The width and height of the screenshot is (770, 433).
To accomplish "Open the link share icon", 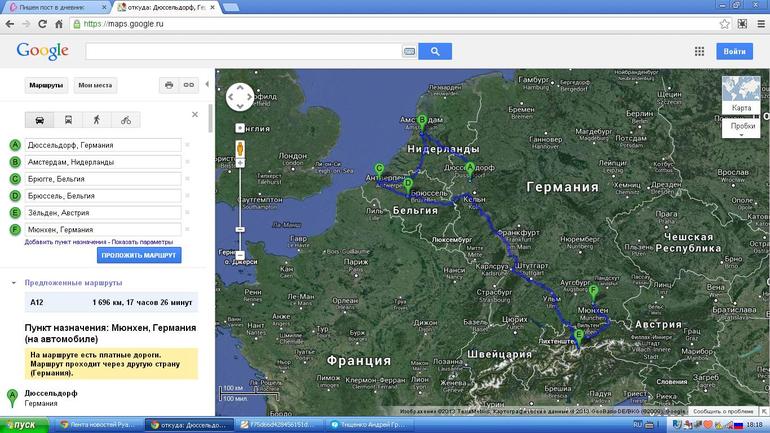I will pos(188,86).
